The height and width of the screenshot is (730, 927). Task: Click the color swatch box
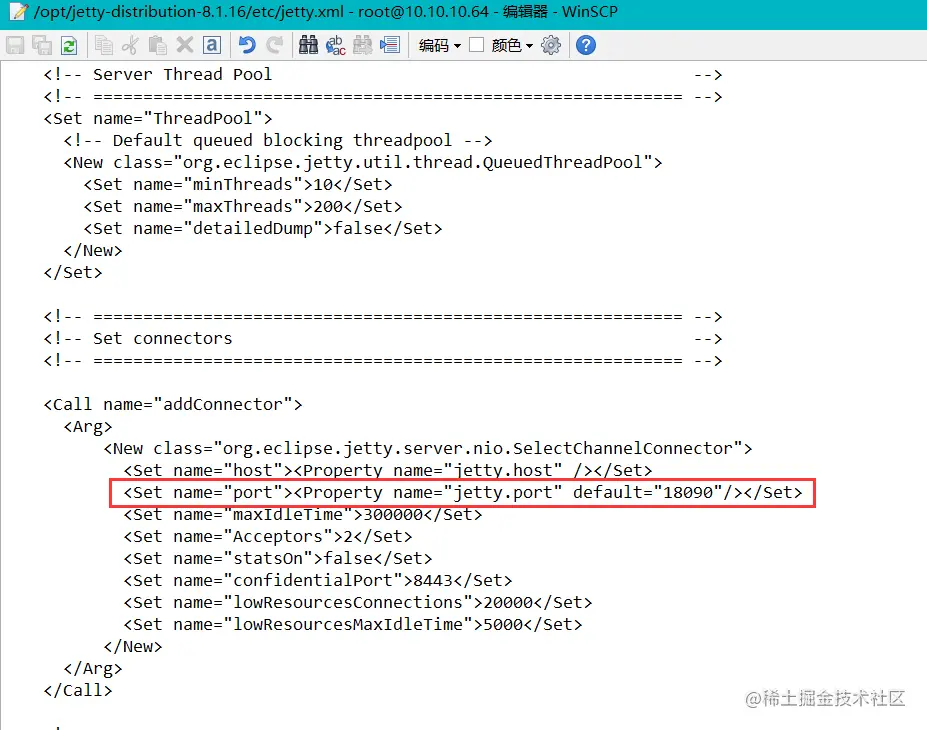point(477,45)
